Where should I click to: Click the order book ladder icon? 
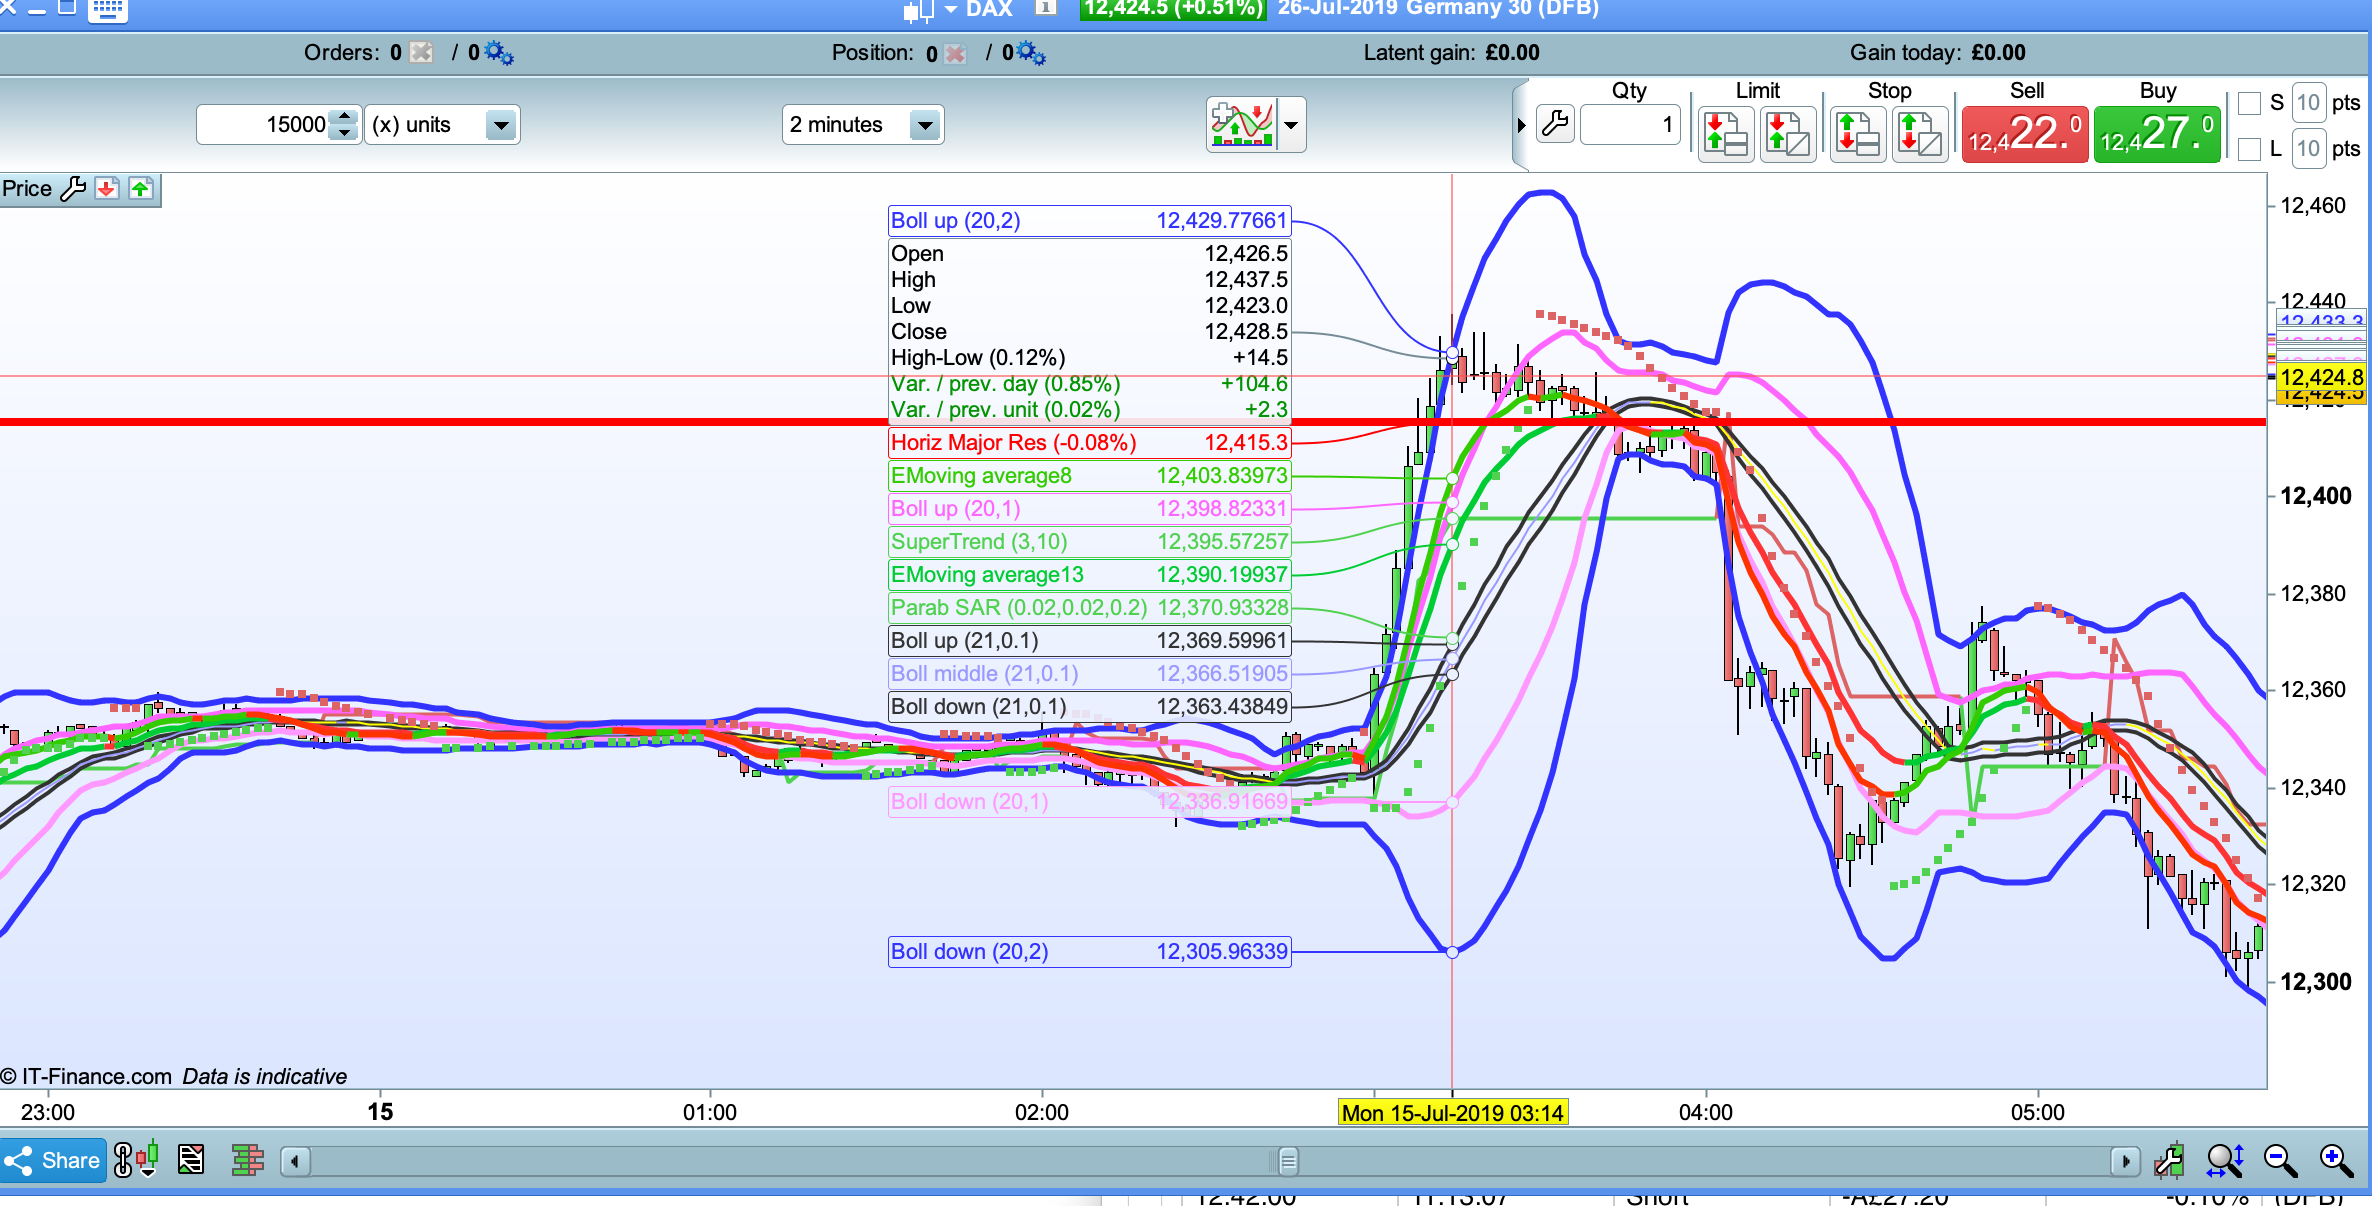click(247, 1161)
